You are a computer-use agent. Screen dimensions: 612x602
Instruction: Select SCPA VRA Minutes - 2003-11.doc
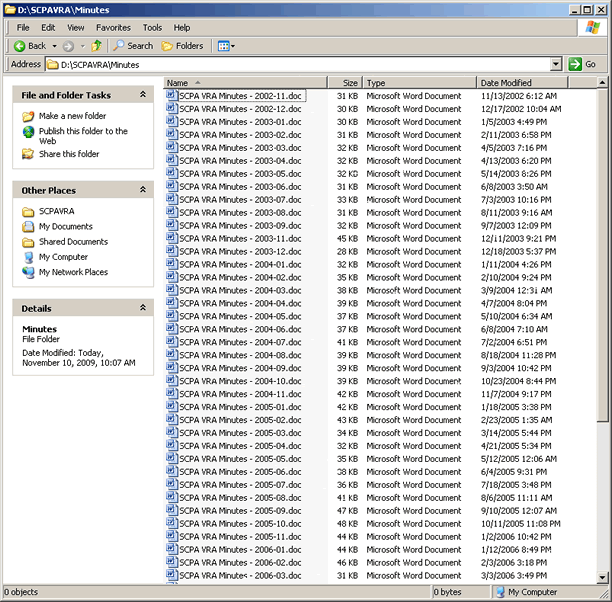pyautogui.click(x=240, y=239)
